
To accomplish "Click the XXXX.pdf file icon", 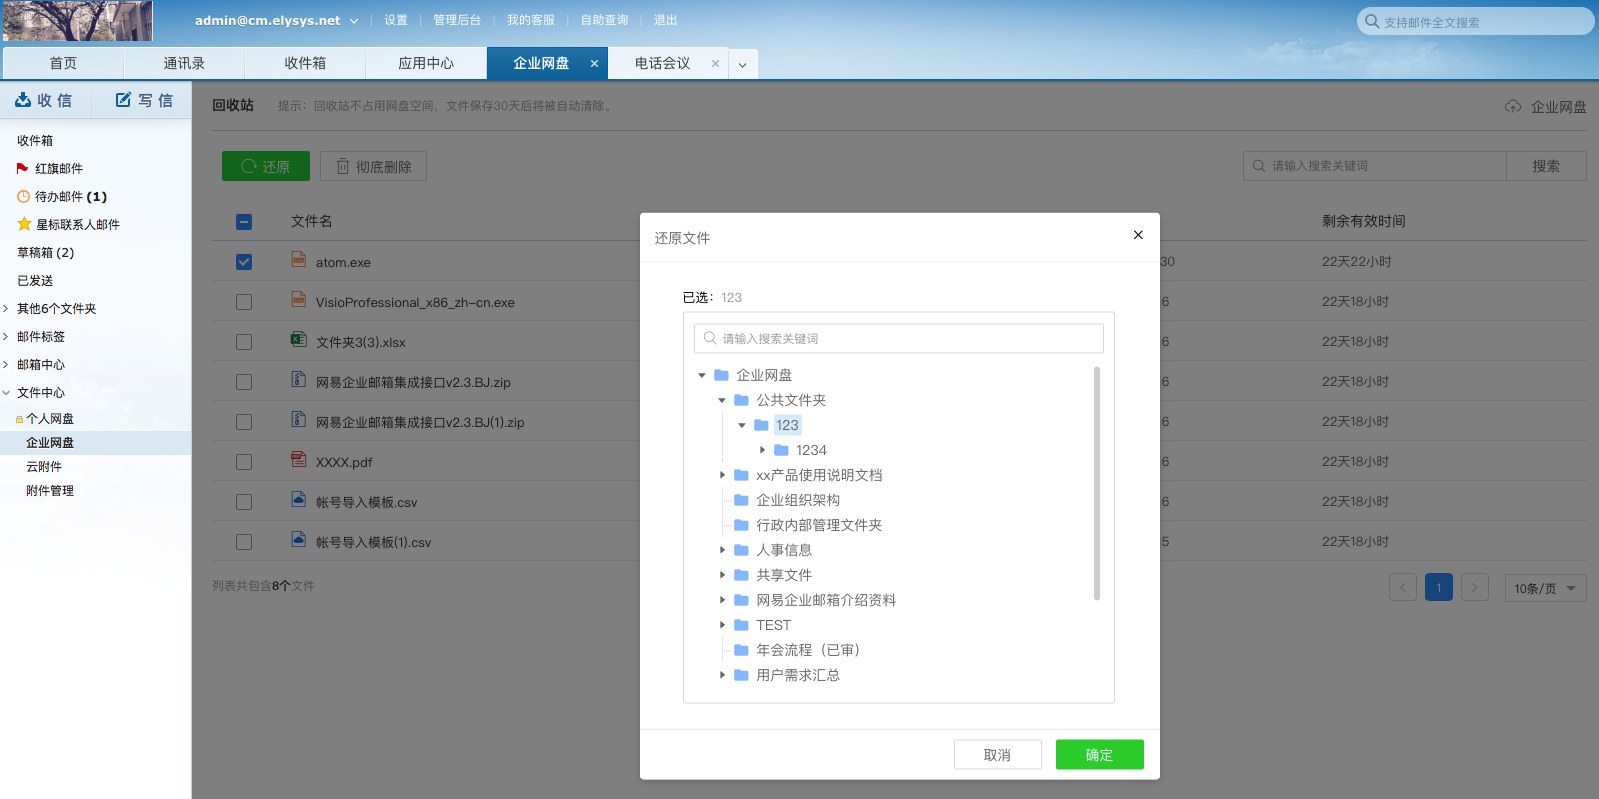I will [x=298, y=460].
